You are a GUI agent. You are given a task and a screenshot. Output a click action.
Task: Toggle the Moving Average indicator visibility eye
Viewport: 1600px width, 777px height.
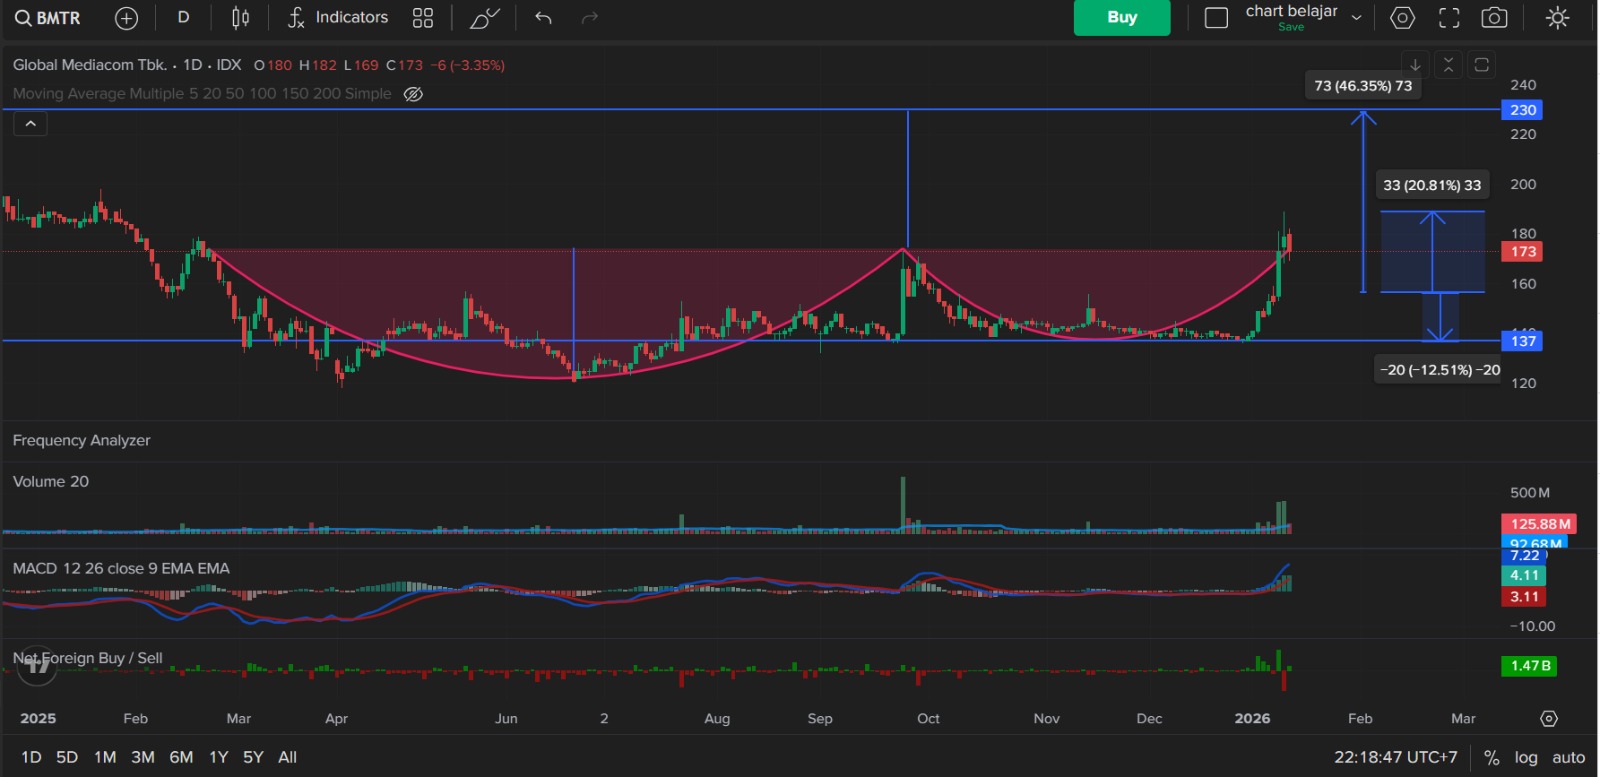pos(413,94)
